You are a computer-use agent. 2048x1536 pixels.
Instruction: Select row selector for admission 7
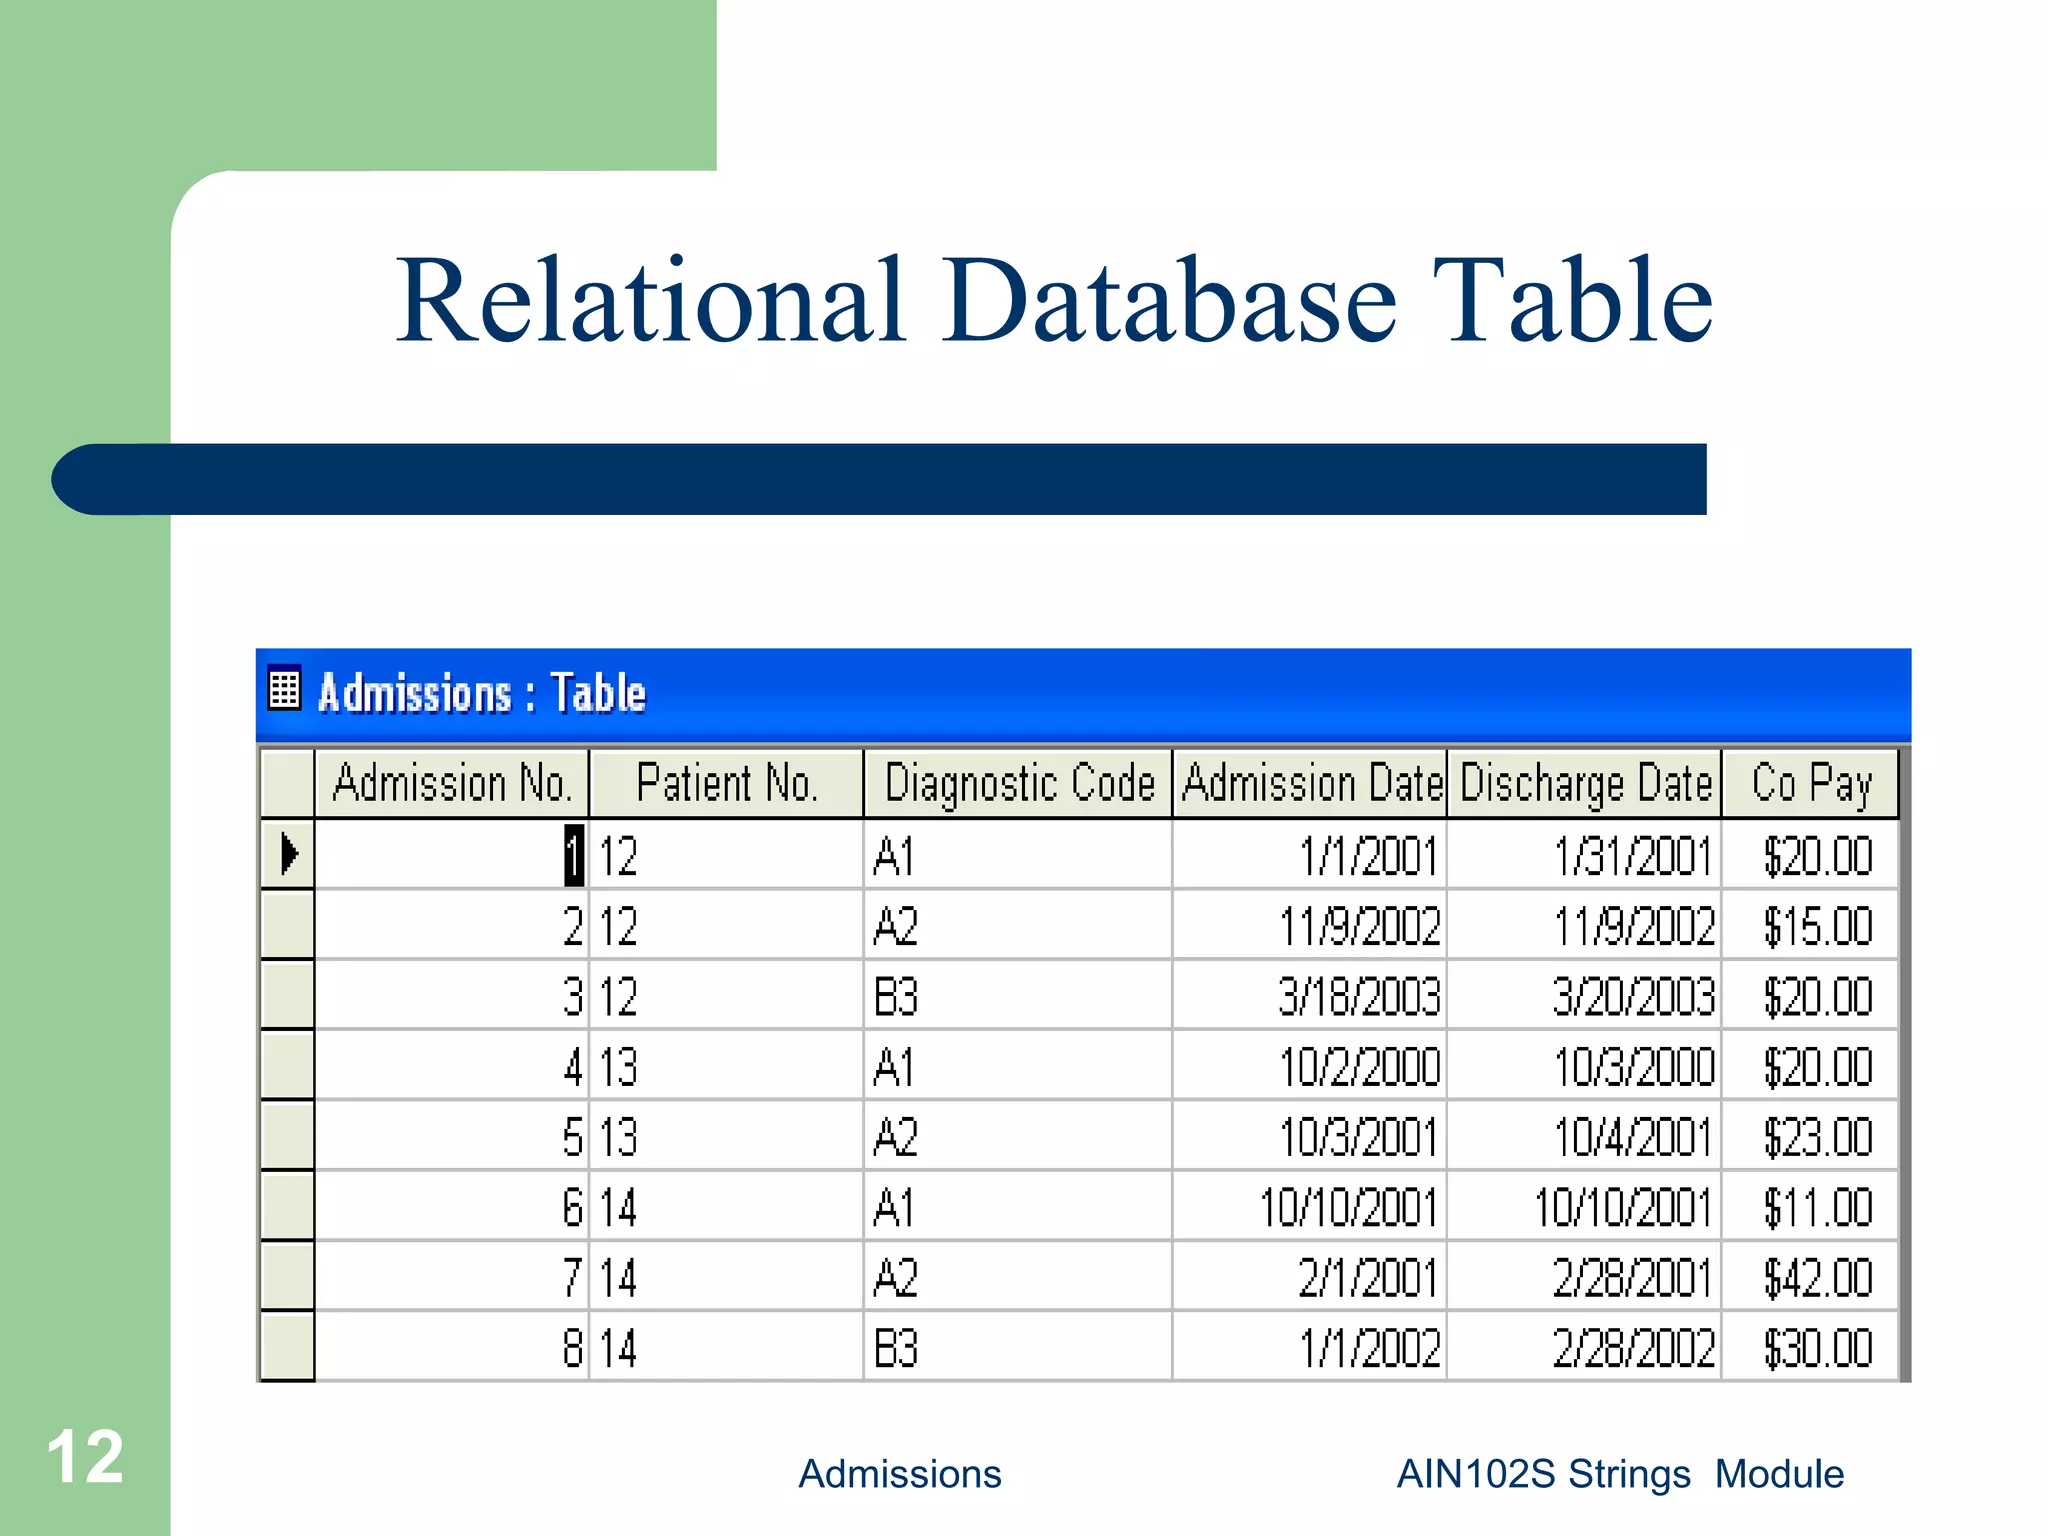288,1277
